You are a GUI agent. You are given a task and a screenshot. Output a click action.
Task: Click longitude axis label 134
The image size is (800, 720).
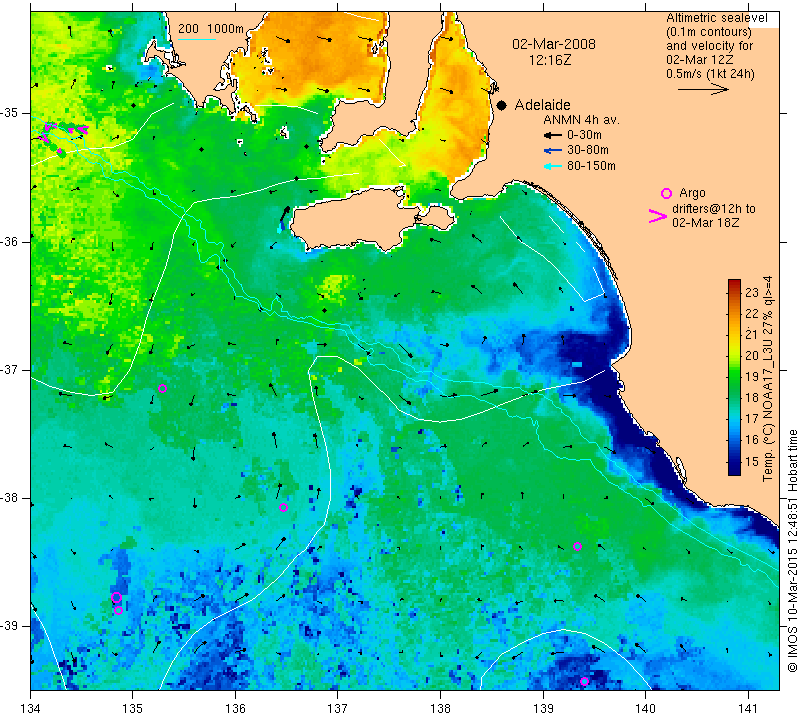(x=31, y=709)
